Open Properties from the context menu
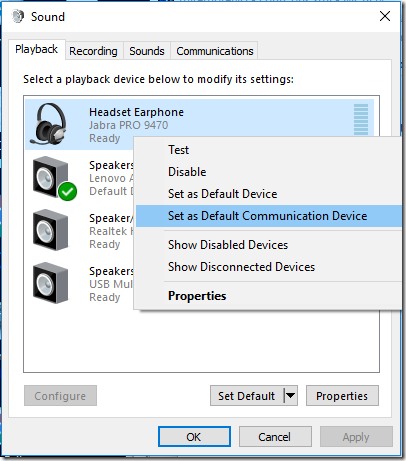 point(268,296)
